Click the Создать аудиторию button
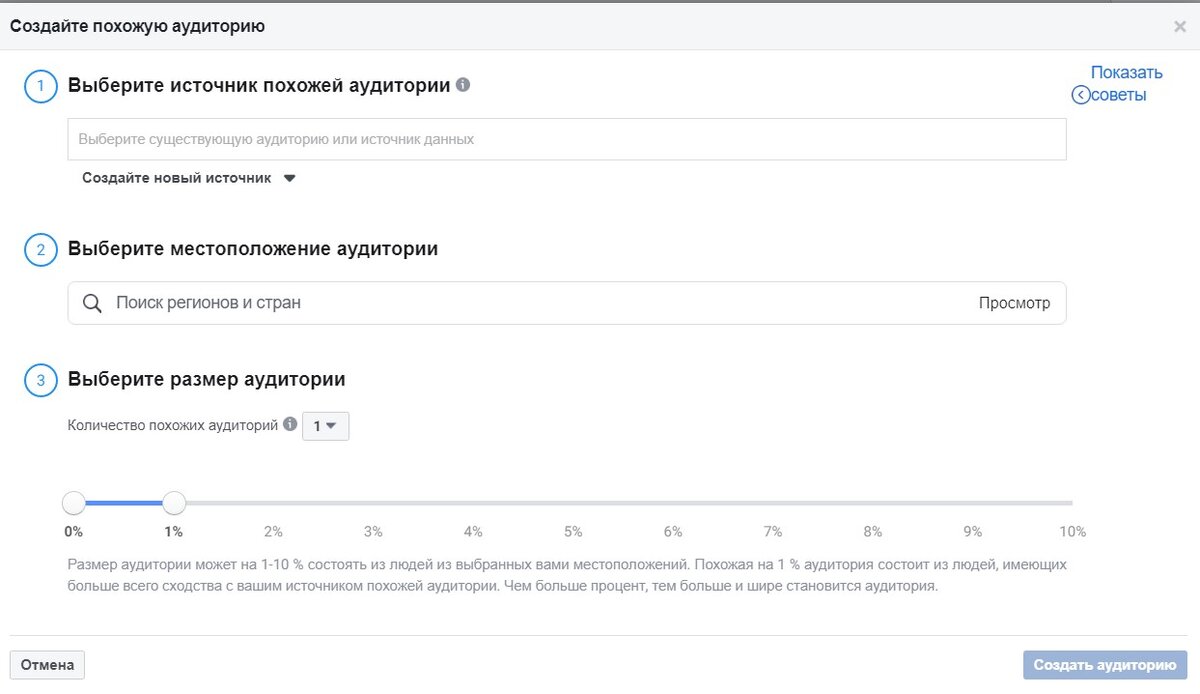Viewport: 1200px width, 694px height. (1105, 665)
